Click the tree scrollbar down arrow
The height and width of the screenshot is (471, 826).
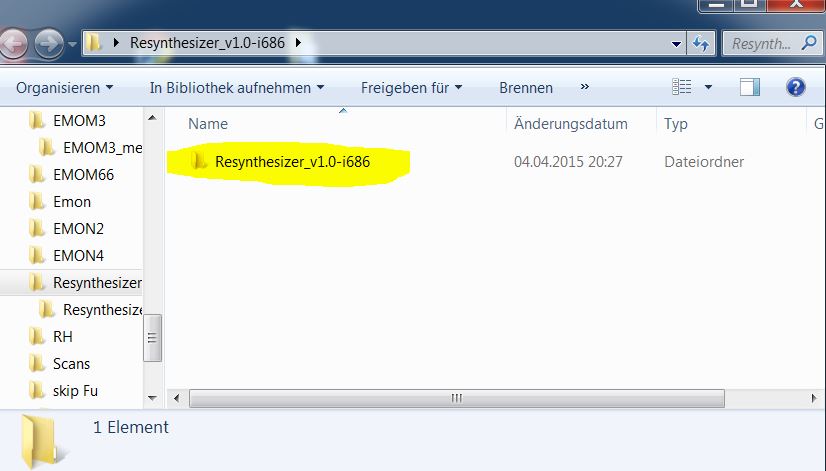coord(152,398)
